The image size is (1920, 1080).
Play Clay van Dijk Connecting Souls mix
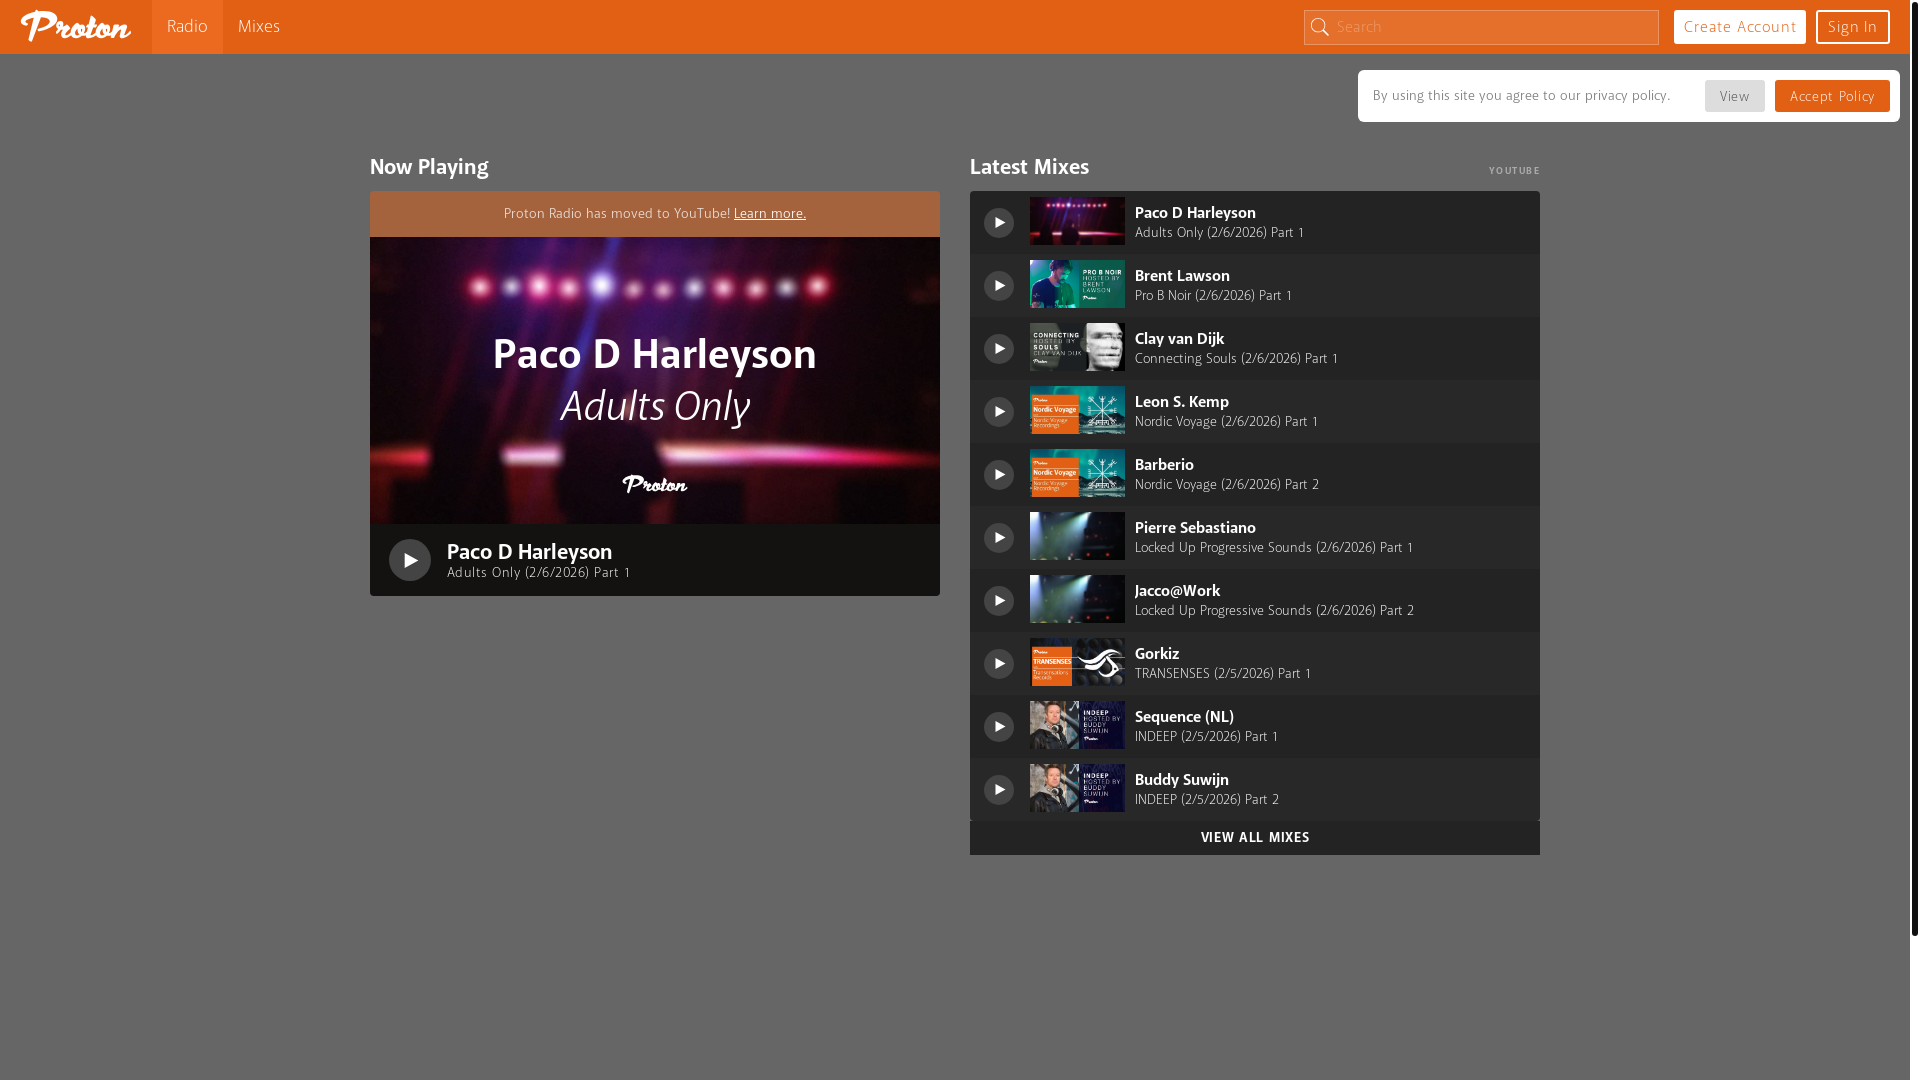(999, 349)
